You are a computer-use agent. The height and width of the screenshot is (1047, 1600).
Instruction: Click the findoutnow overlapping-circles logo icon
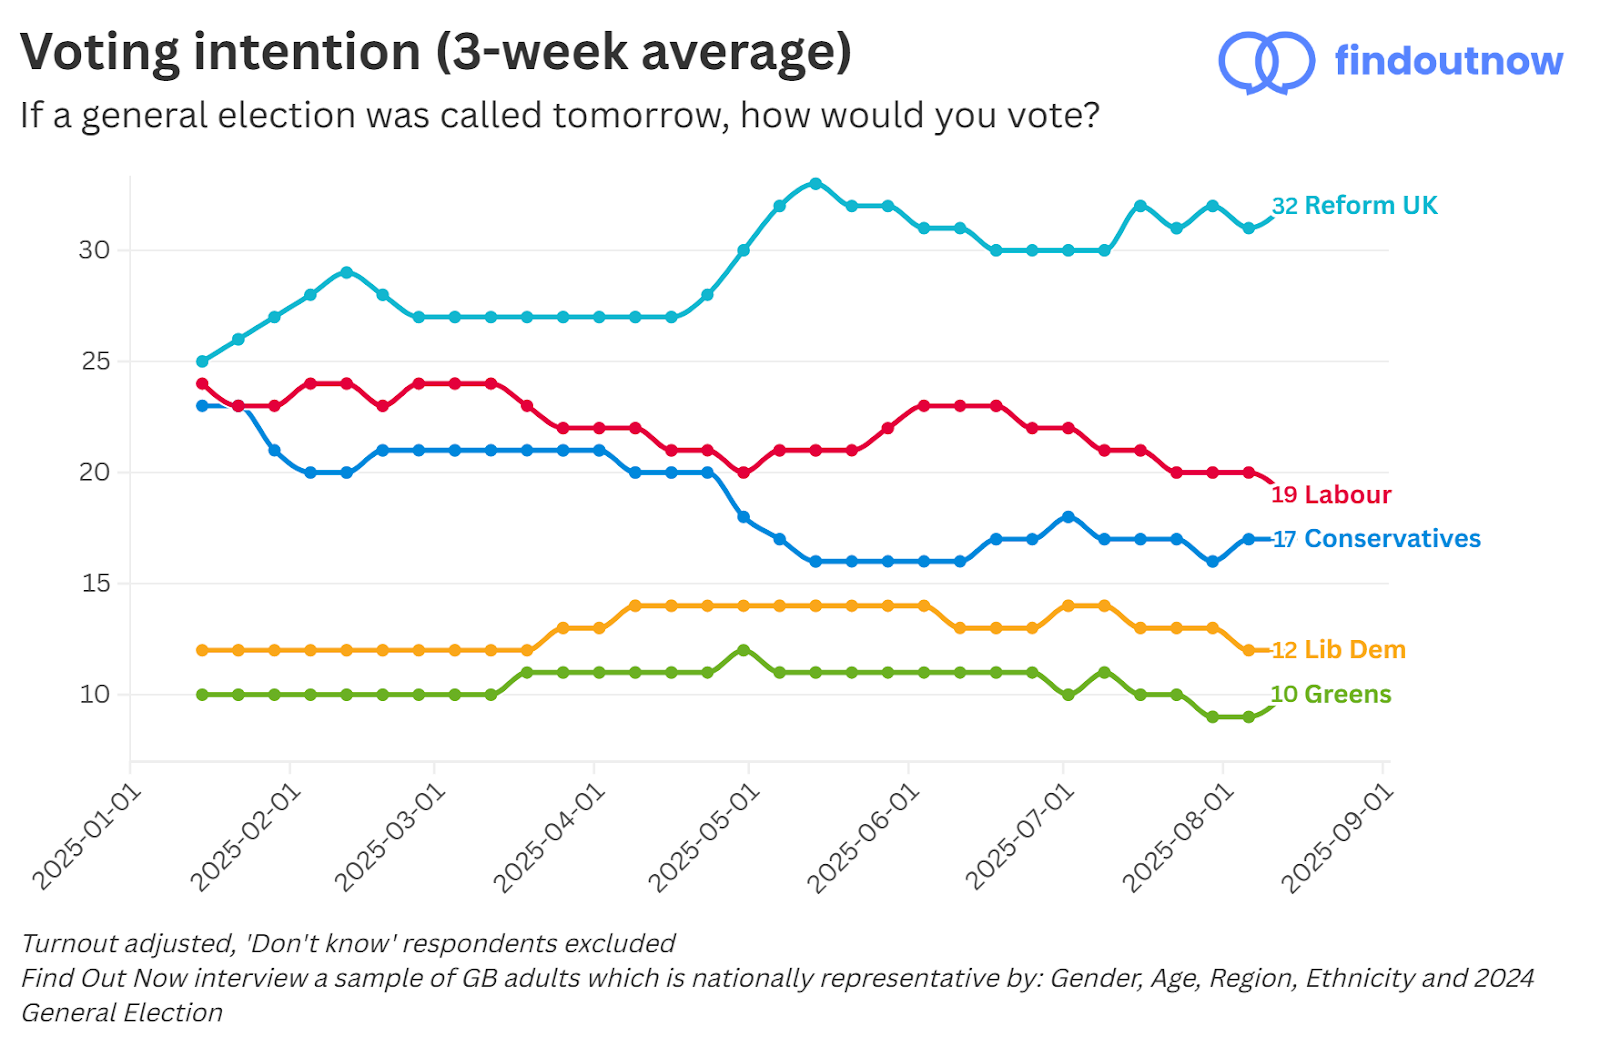1266,62
